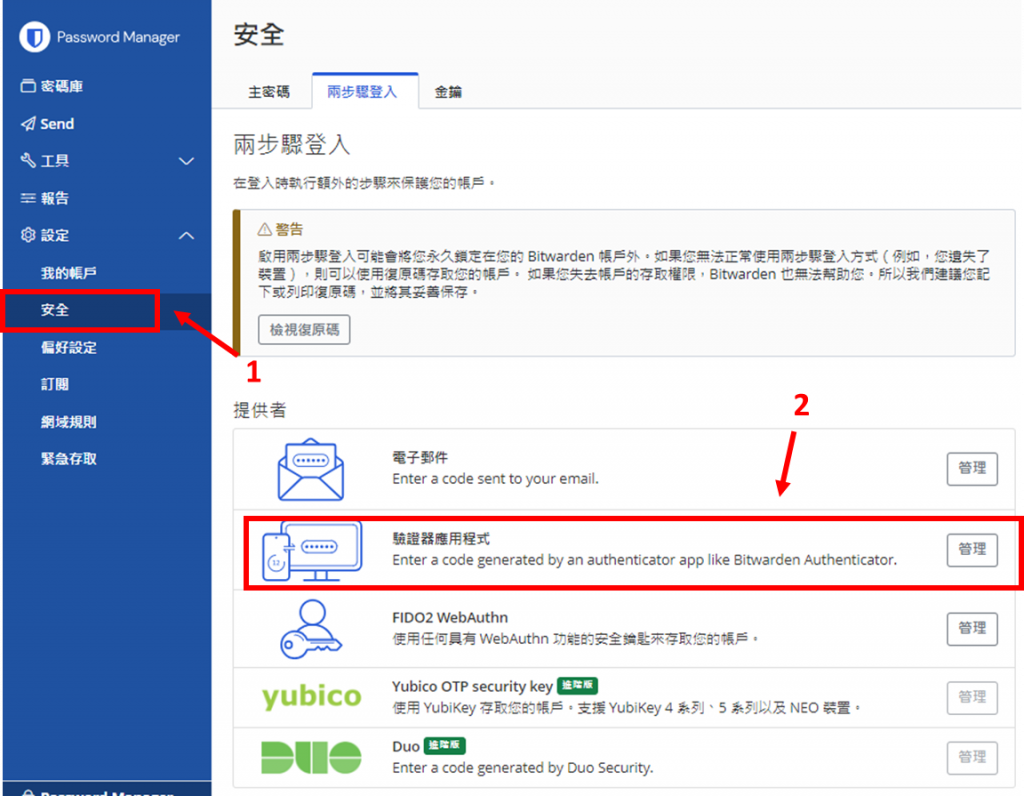Select 安全 in the sidebar
1024x796 pixels.
(55, 310)
